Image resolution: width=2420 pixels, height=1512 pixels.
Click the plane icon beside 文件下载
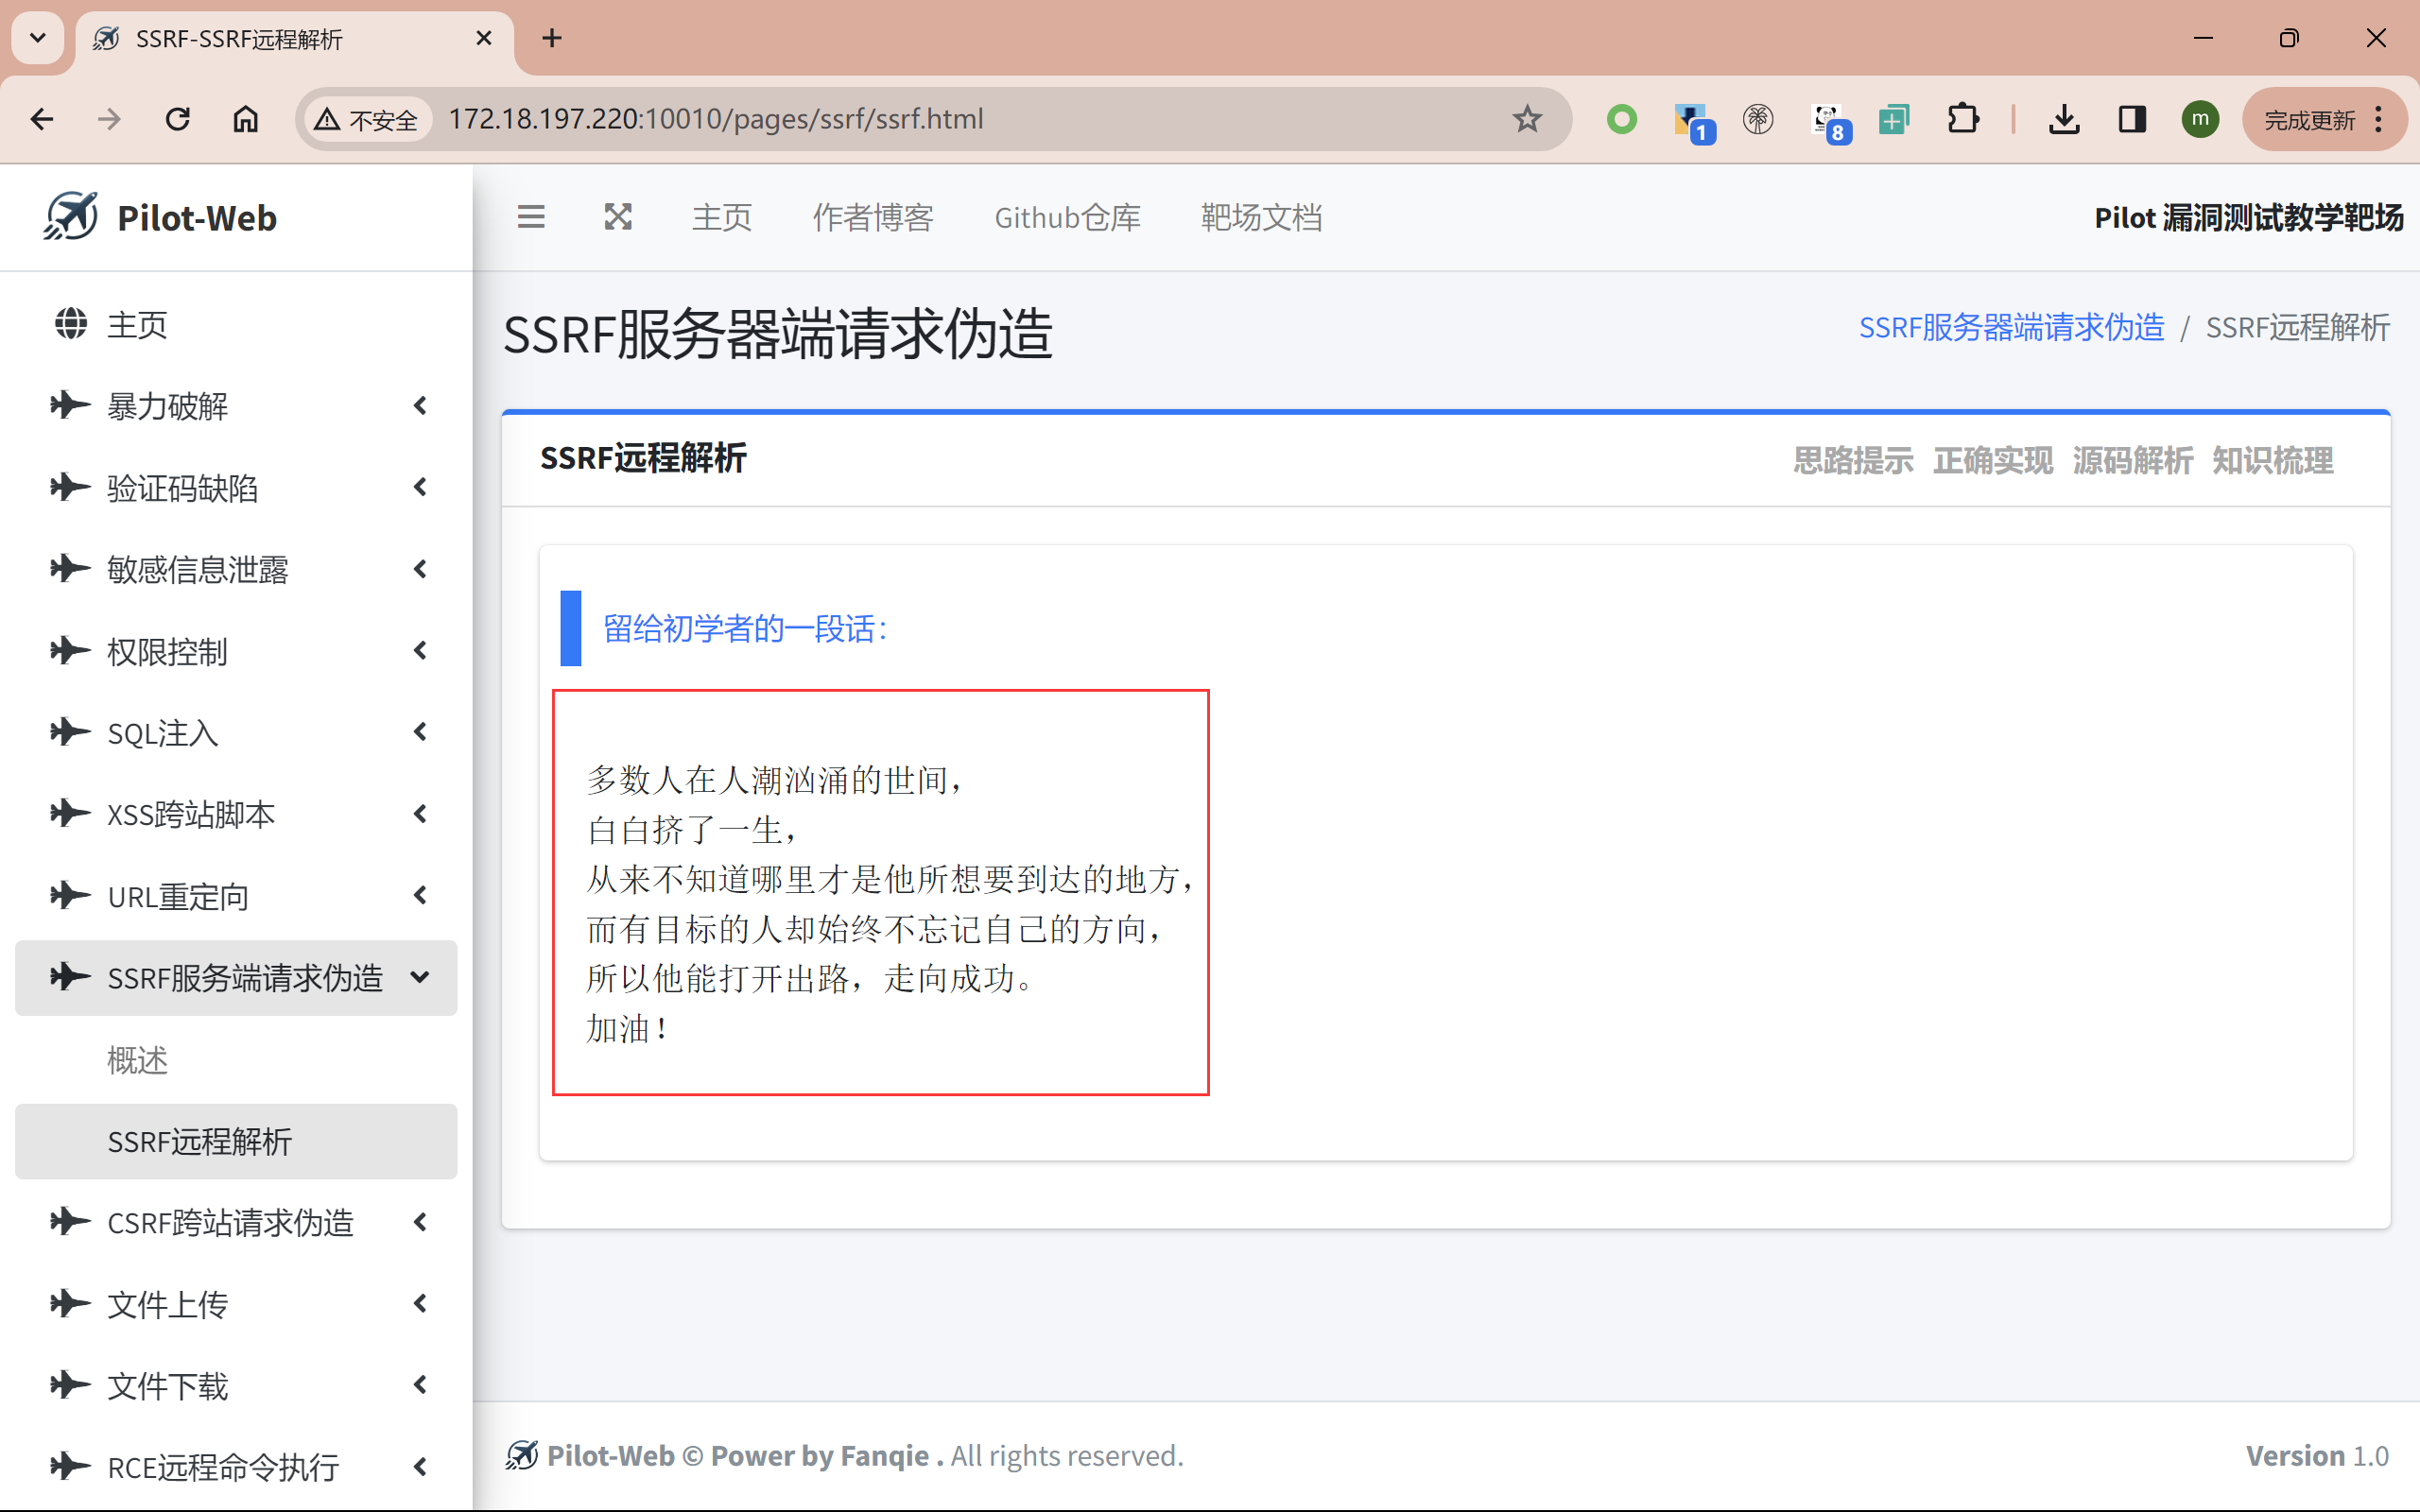coord(70,1385)
